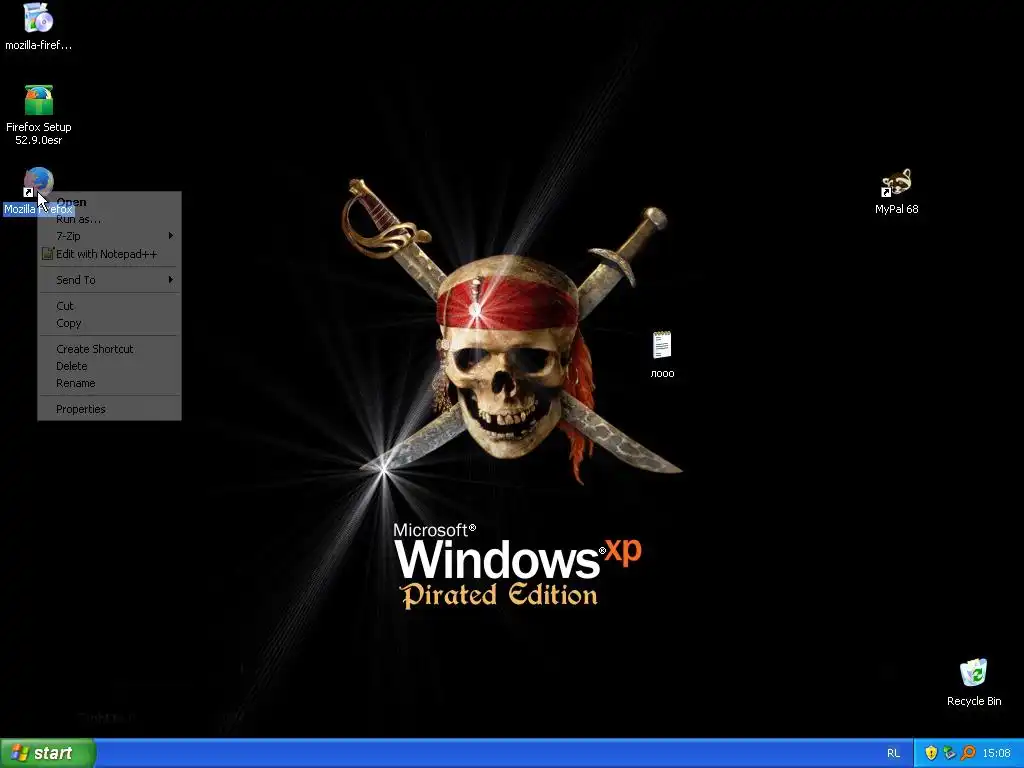Click the Notepad++ icon in context menu
Screen dimensions: 1024x768
(x=47, y=254)
